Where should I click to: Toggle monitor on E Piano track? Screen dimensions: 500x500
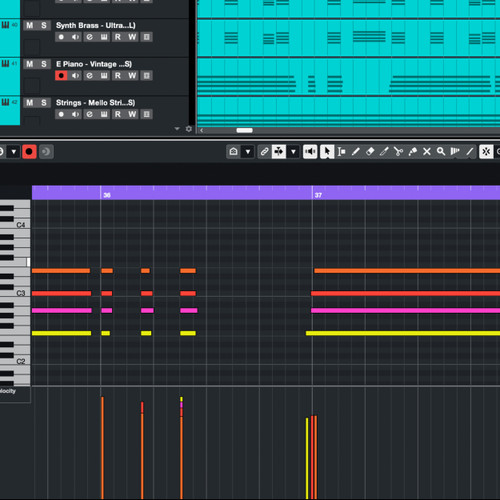tap(76, 76)
